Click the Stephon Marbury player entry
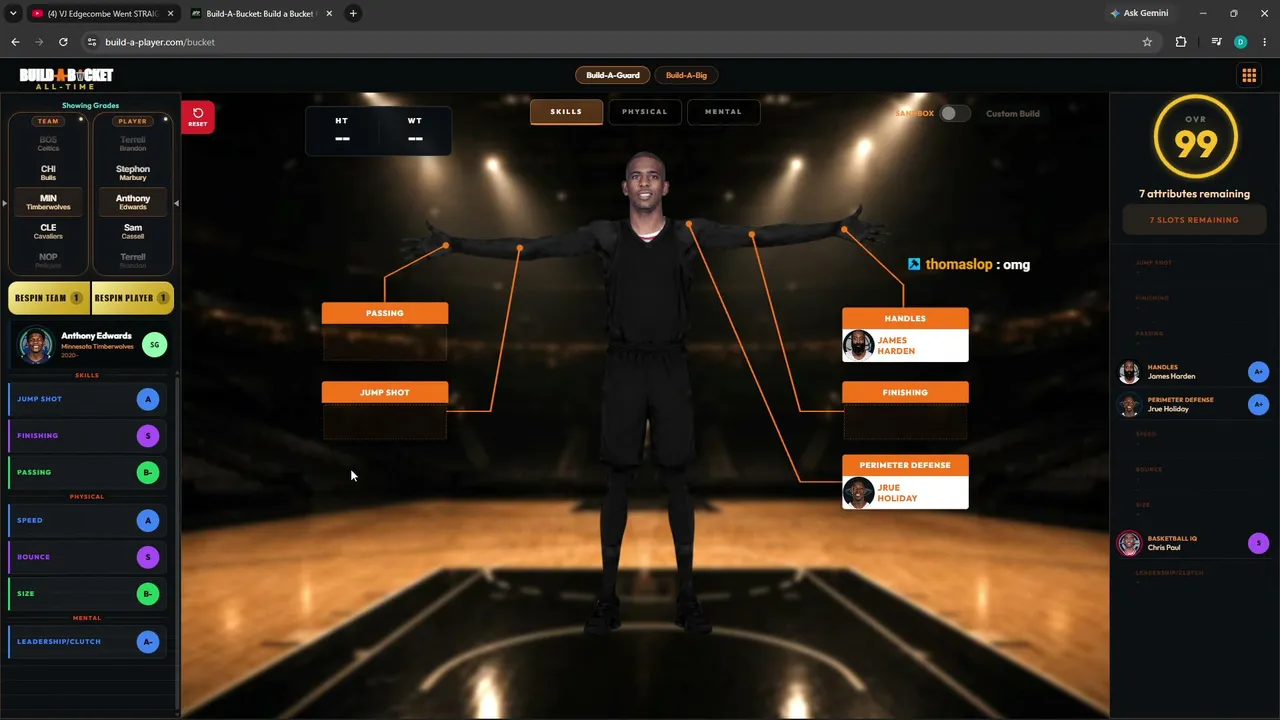1280x720 pixels. point(133,173)
